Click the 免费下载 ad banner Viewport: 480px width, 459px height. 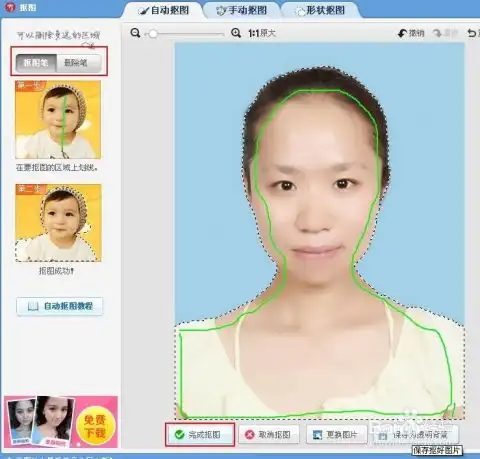coord(61,422)
